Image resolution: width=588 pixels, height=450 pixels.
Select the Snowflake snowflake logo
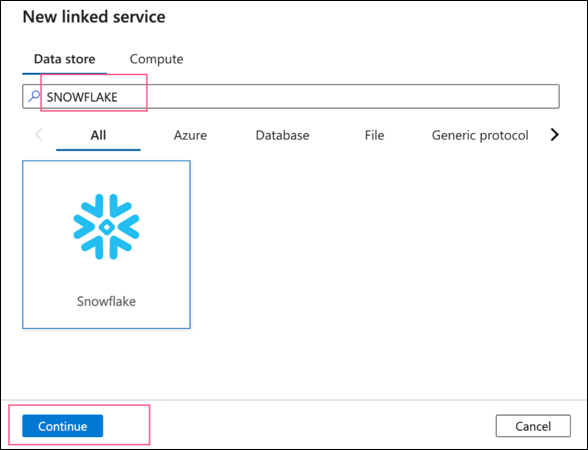coord(106,226)
